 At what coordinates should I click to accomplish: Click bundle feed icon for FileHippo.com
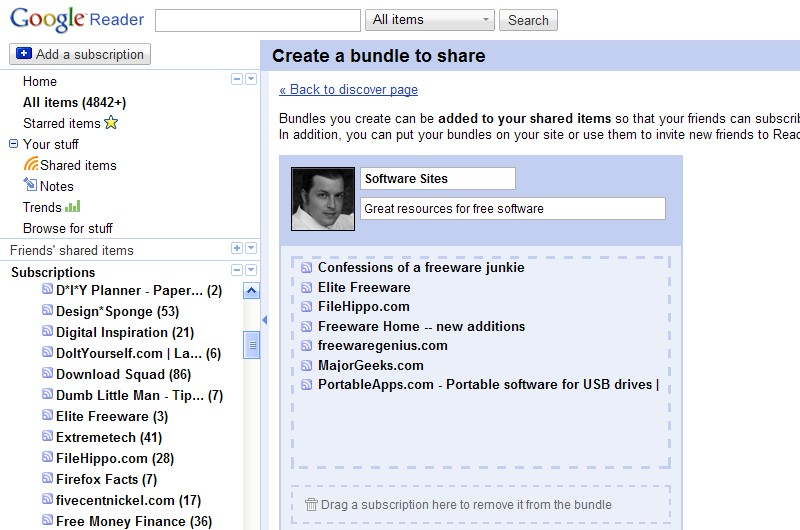[306, 307]
